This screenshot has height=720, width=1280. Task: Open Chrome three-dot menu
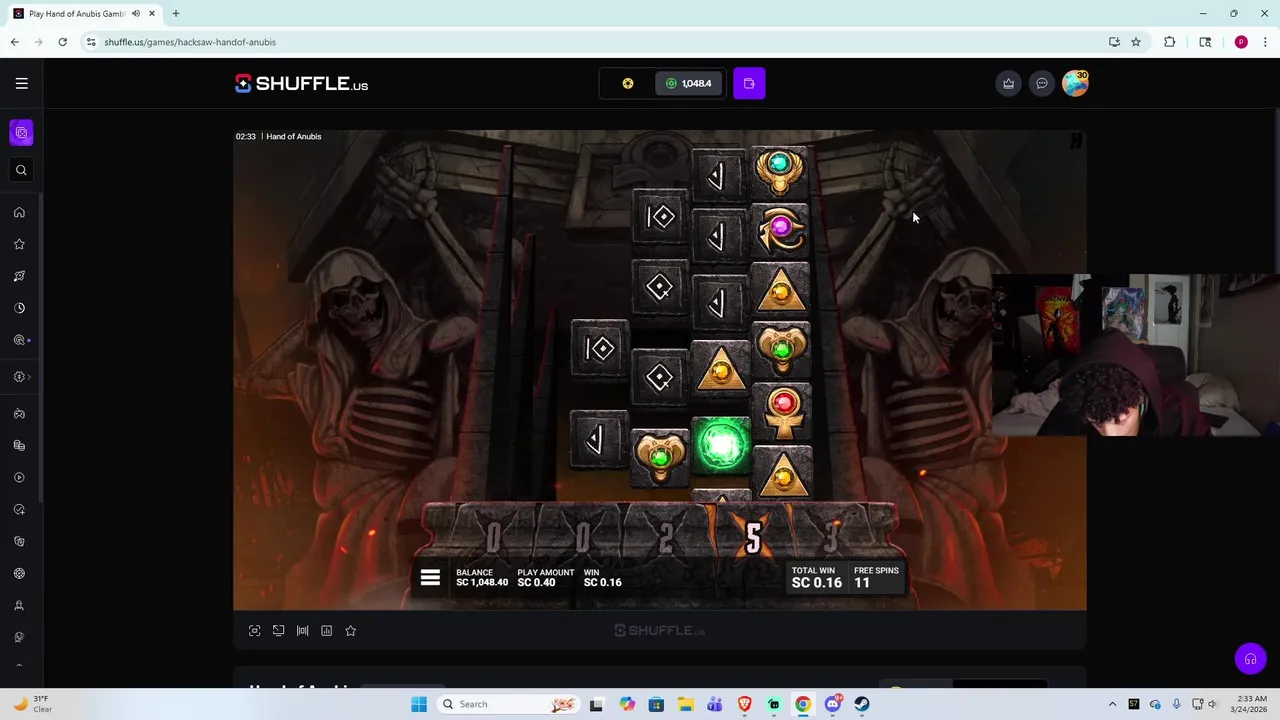tap(1266, 42)
